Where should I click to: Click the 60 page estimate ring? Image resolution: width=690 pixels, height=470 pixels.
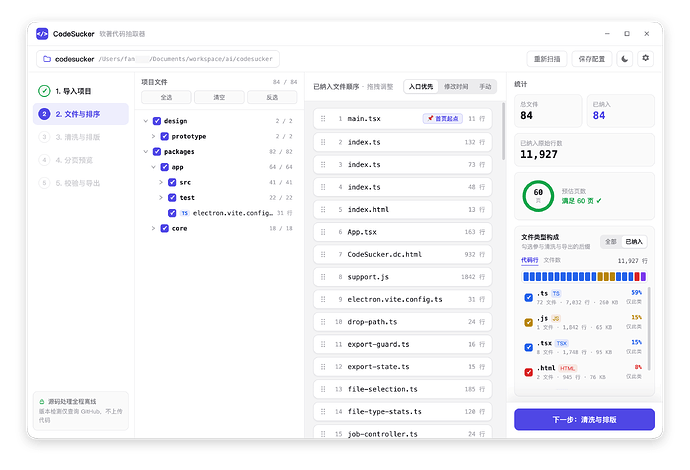(538, 196)
